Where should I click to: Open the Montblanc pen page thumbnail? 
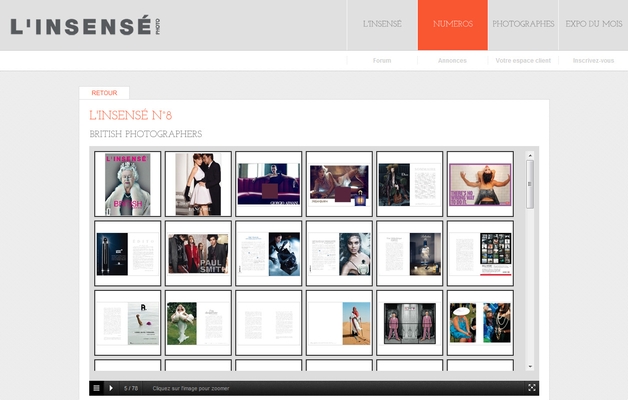(127, 253)
